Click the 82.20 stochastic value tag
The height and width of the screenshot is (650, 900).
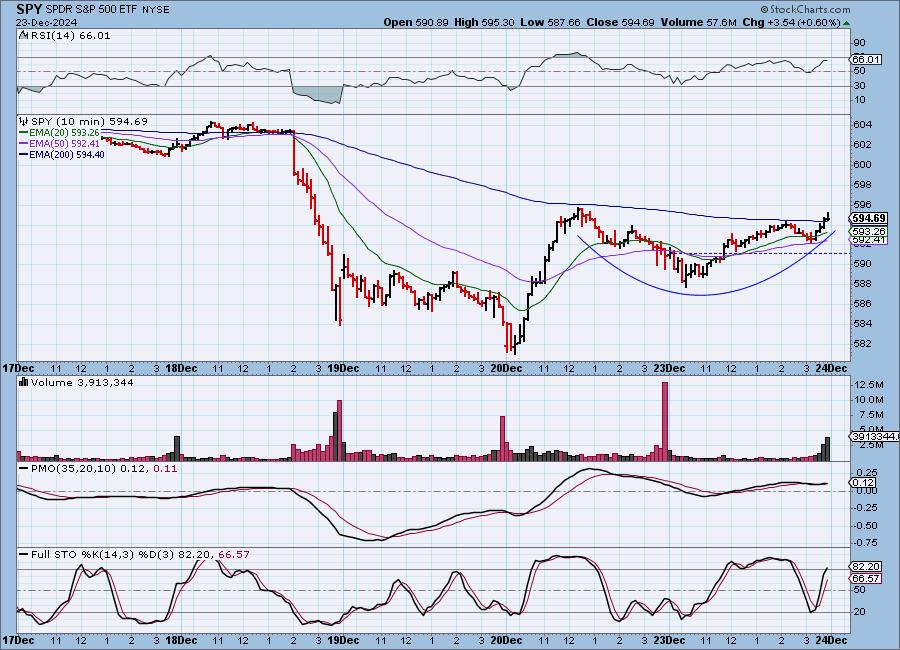pos(866,567)
